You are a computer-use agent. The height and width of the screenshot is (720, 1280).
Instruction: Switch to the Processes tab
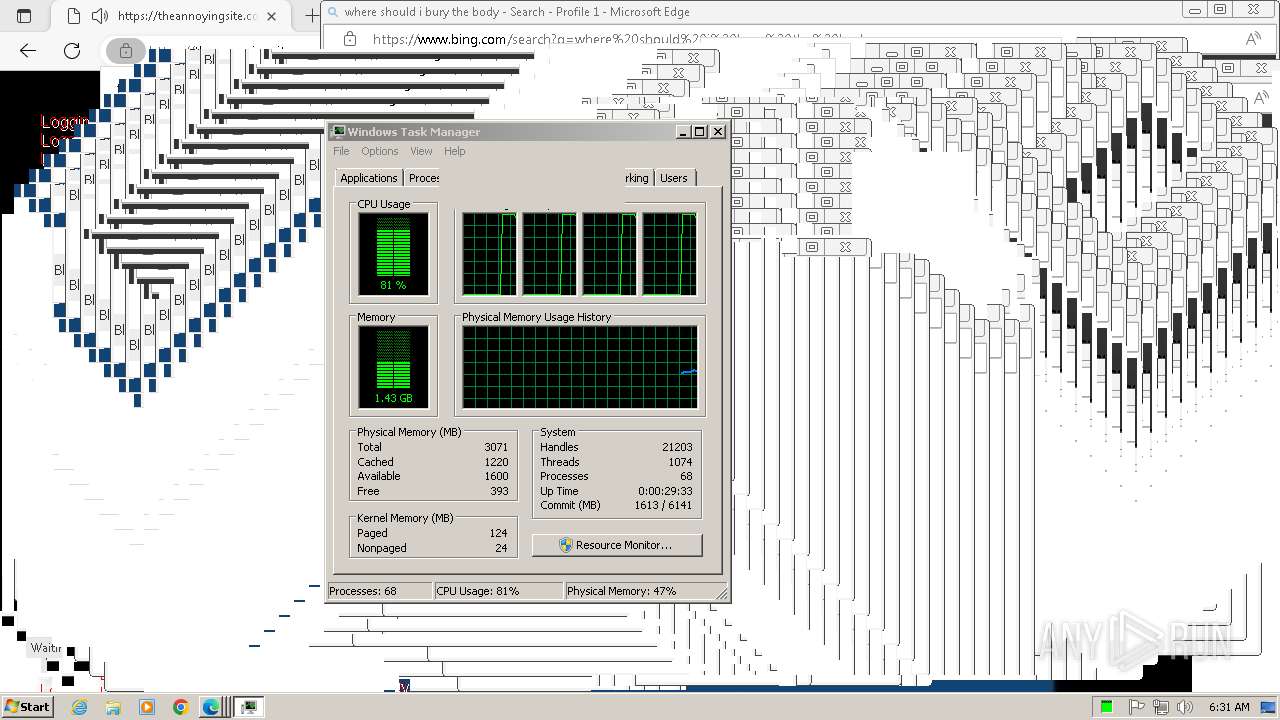tap(423, 178)
